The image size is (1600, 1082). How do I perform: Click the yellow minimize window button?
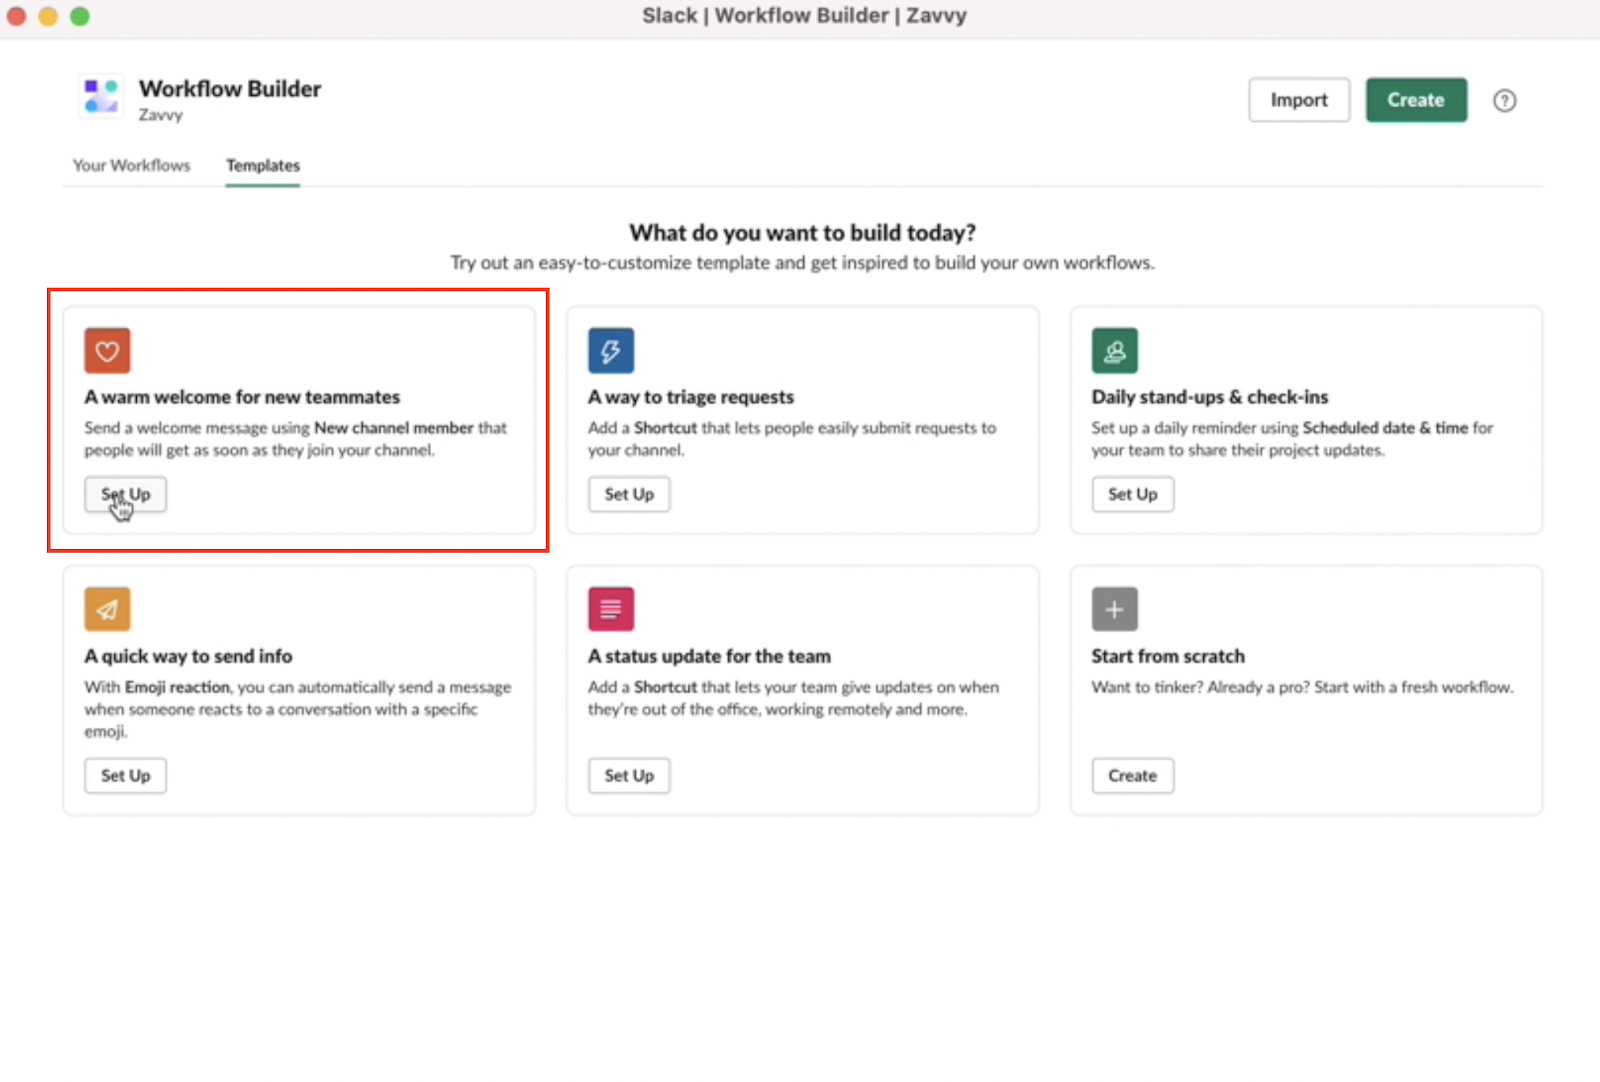(47, 16)
